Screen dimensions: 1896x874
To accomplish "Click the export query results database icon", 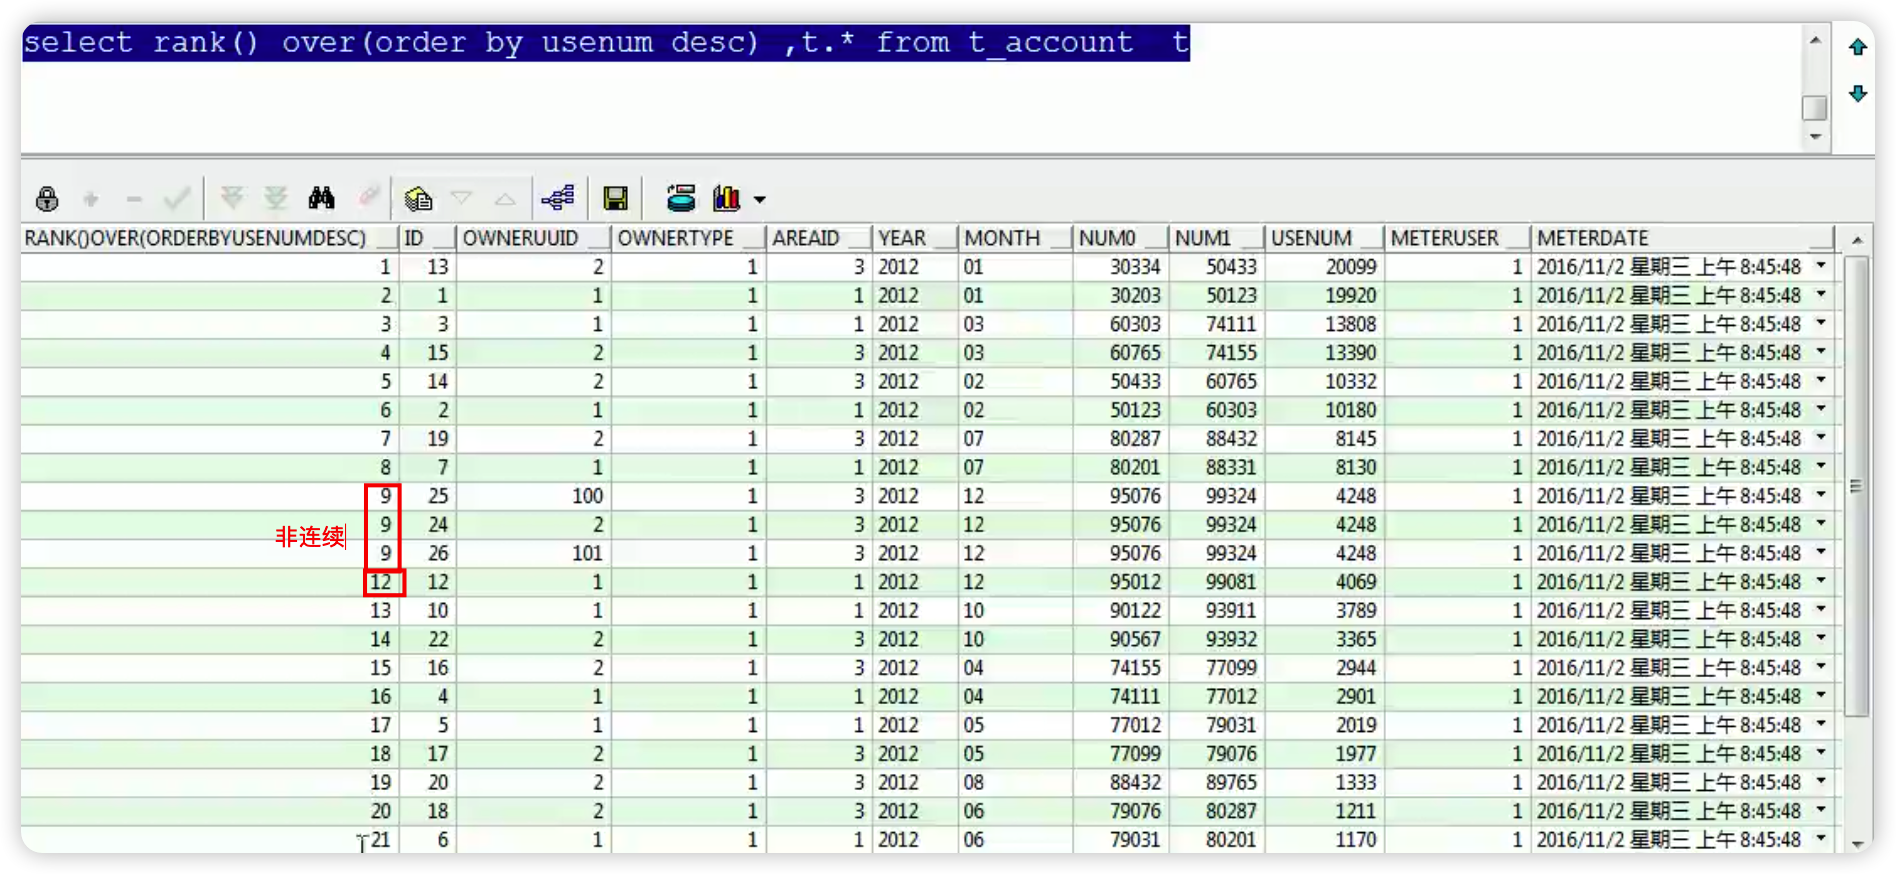I will click(681, 198).
